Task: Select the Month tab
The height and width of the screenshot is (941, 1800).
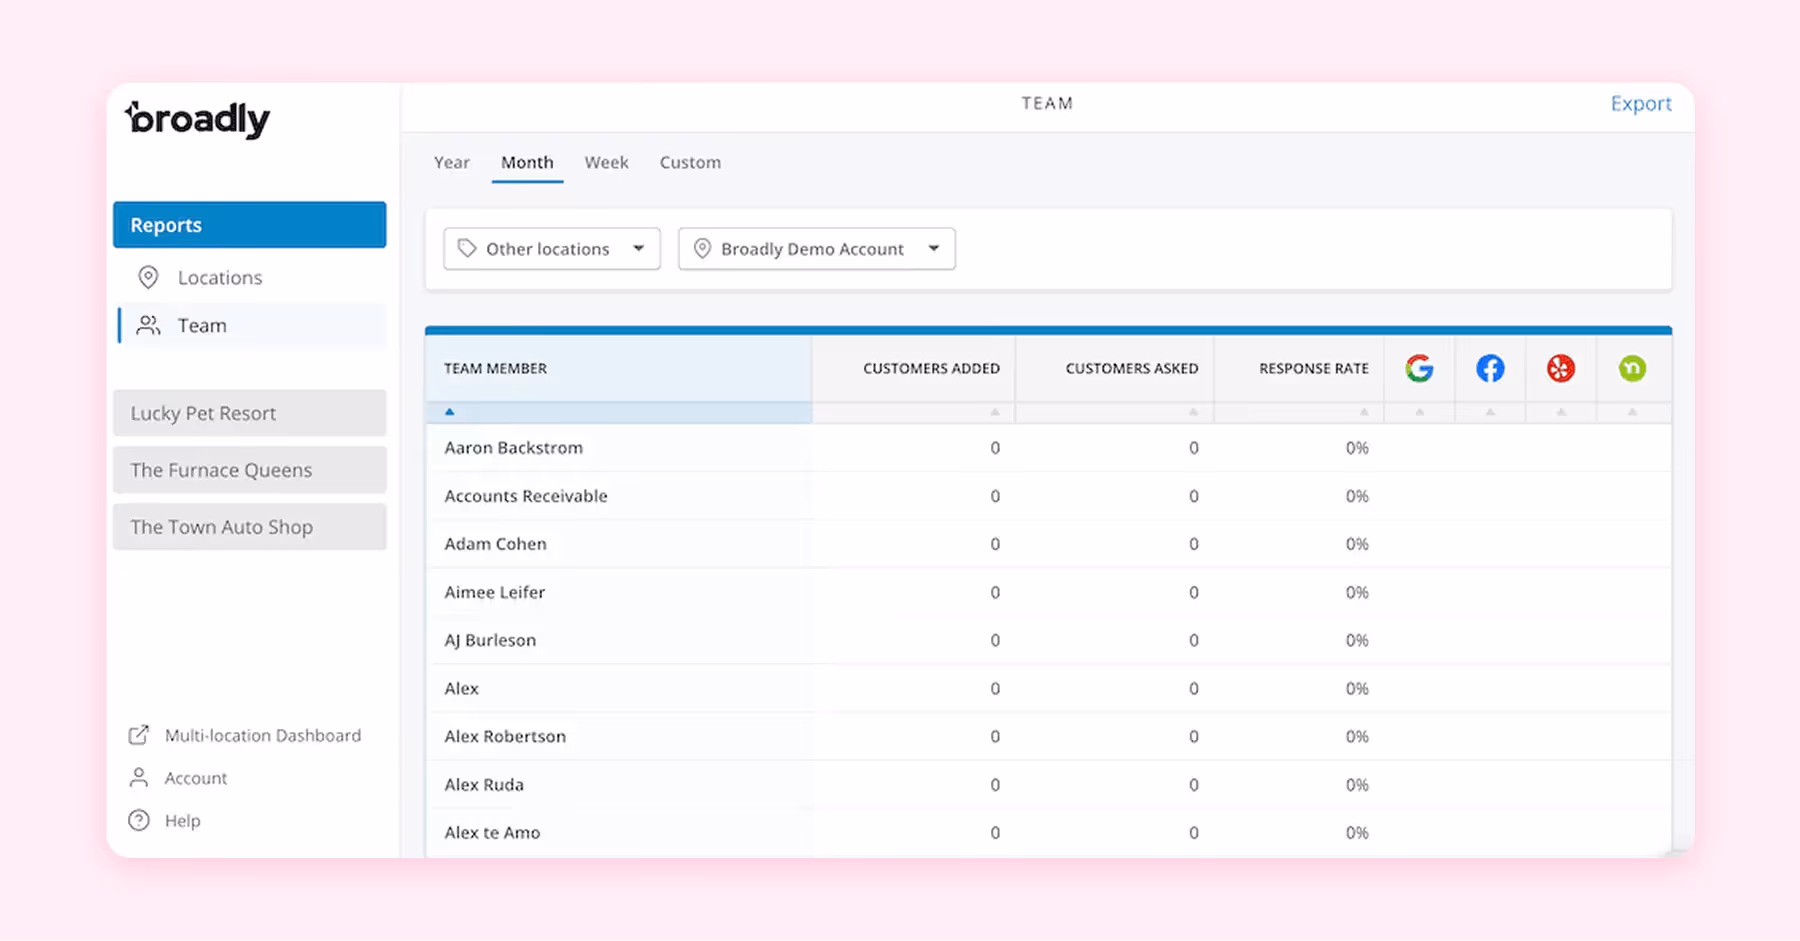Action: 527,162
